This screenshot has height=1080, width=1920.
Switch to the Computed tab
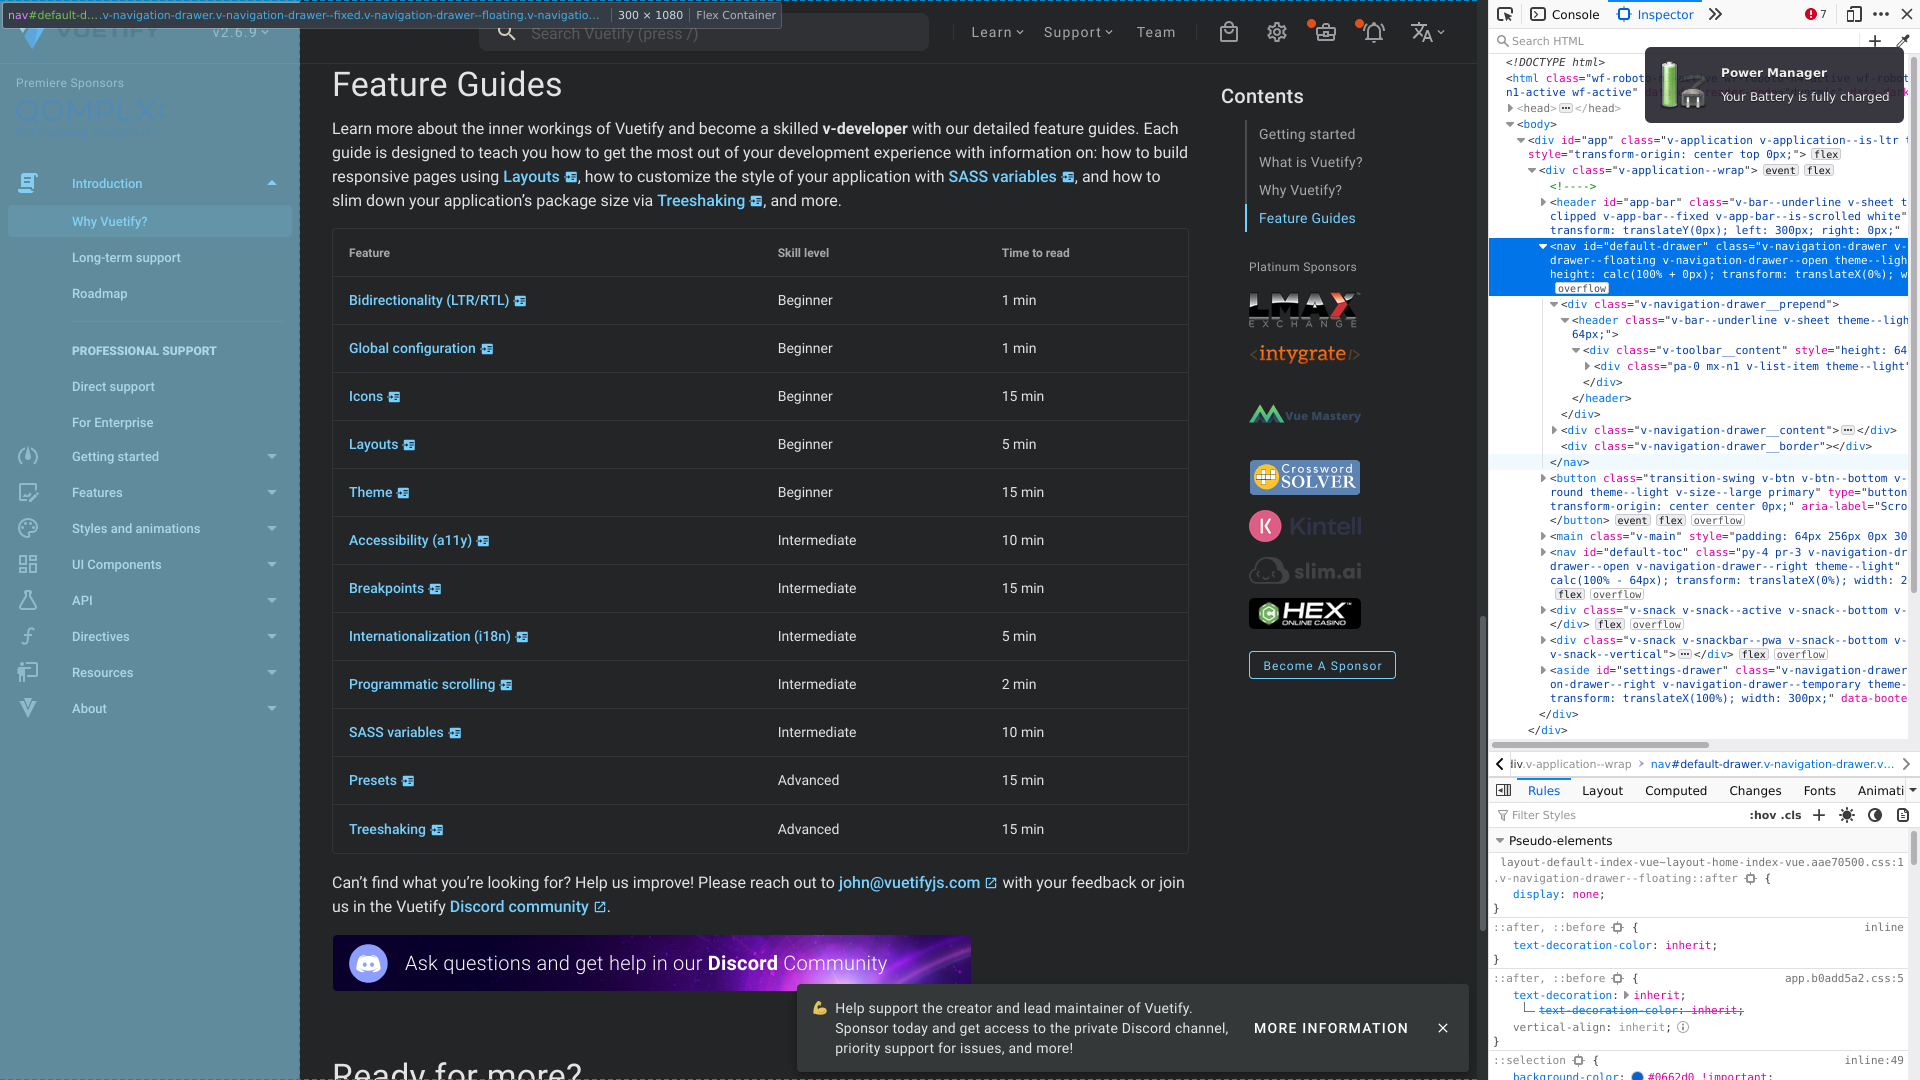coord(1675,791)
